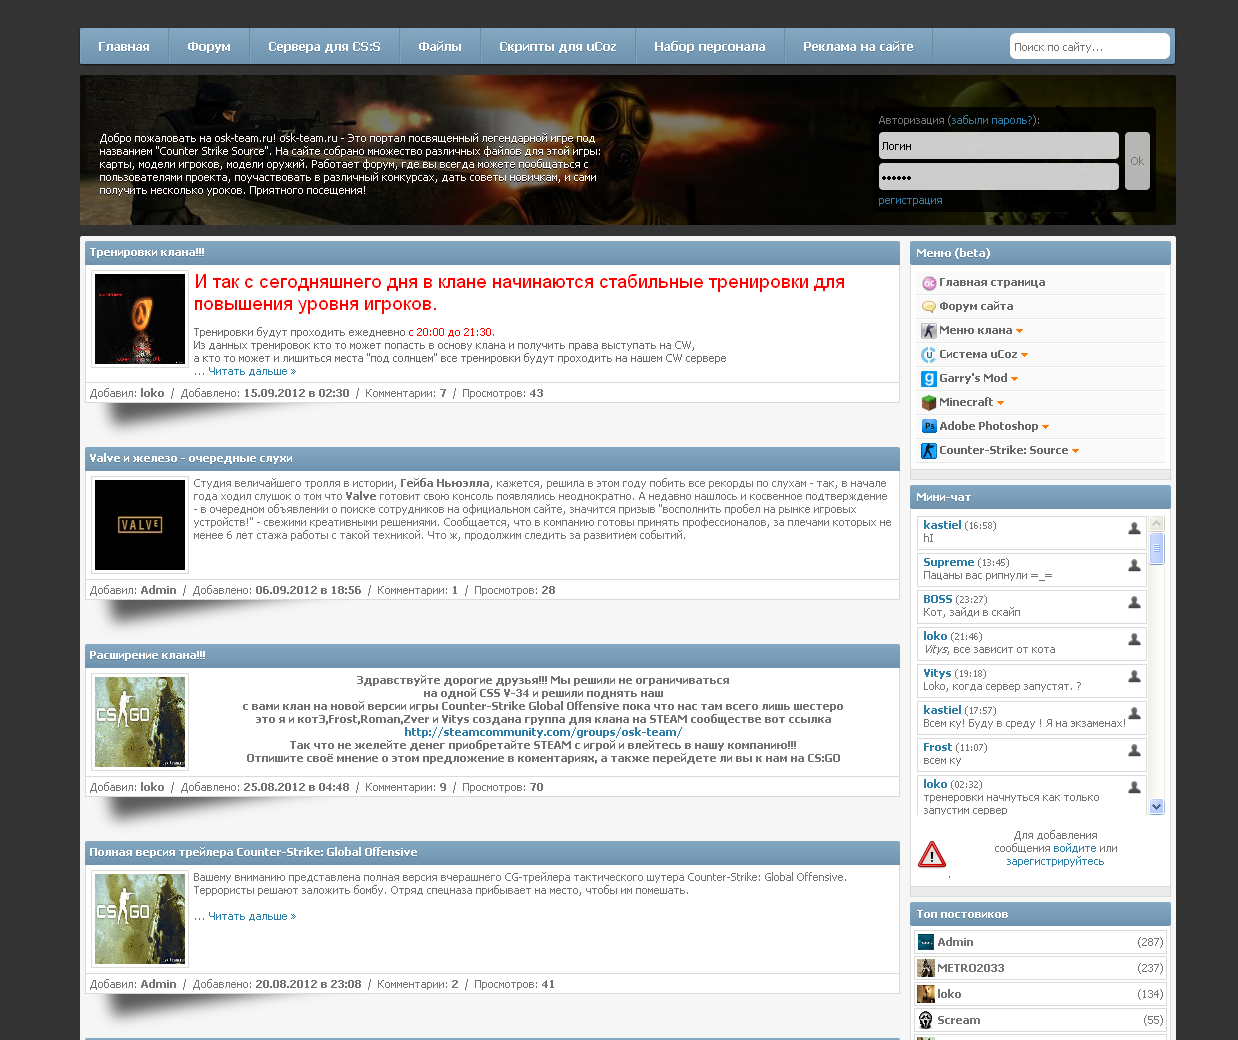
Task: Follow the регистрация link under login form
Action: pos(910,200)
